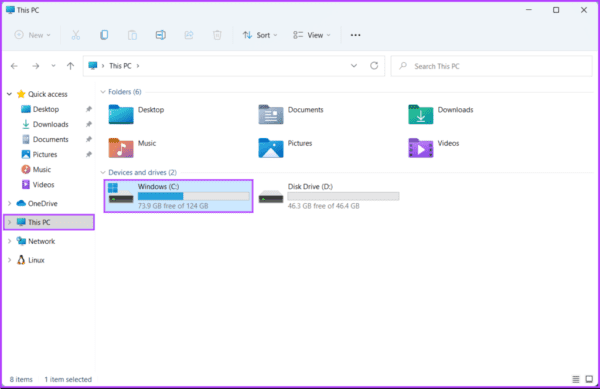Switch to large icons view in status bar

(589, 379)
